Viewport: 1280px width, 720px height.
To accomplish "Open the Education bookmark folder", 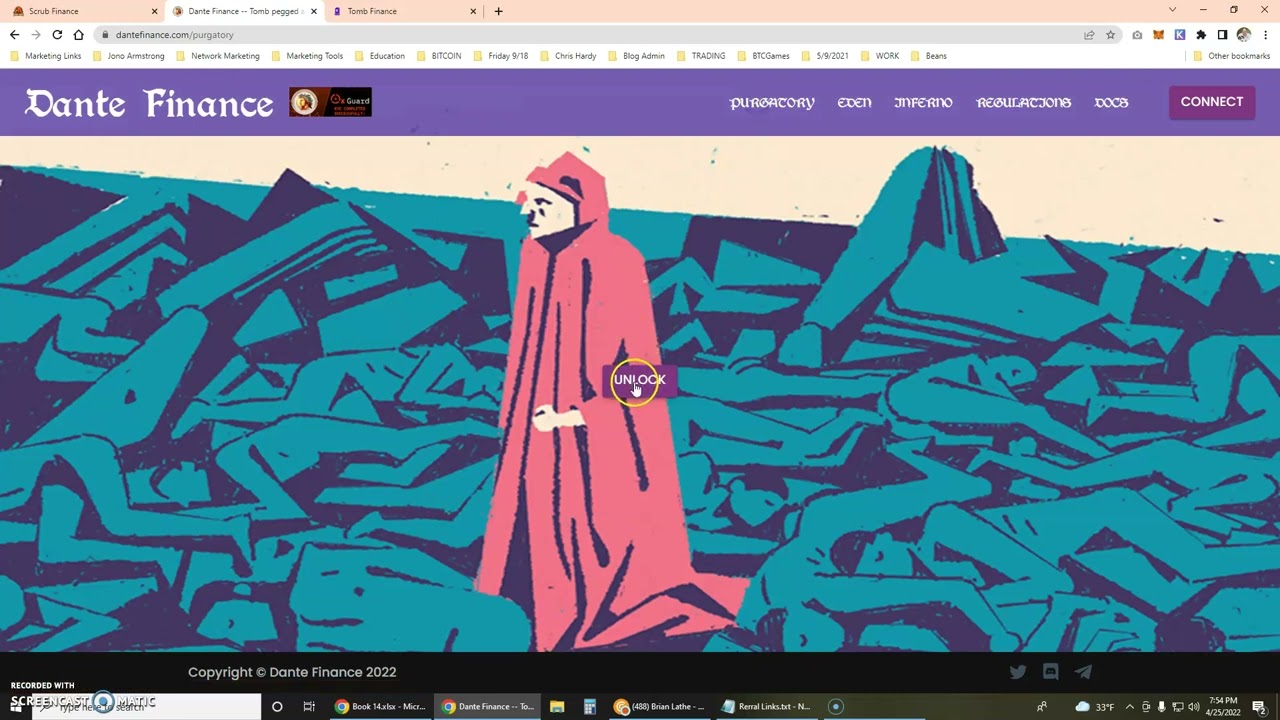I will tap(379, 56).
